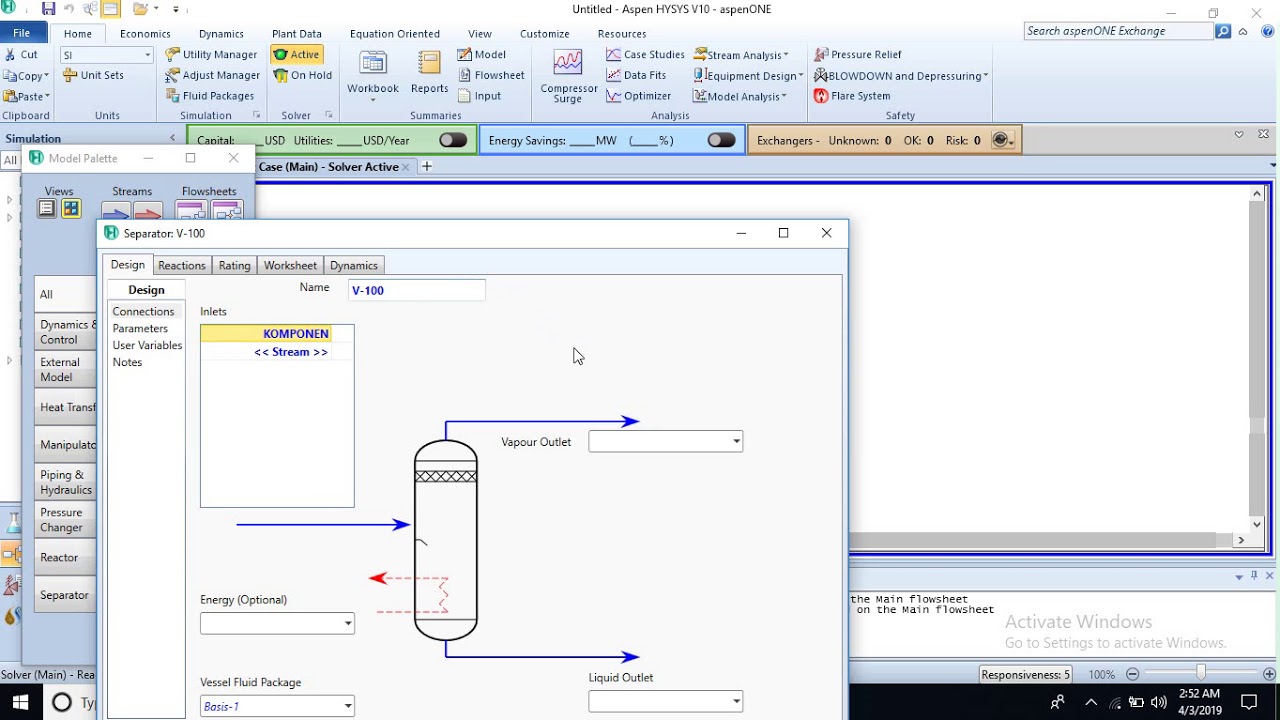Open the Liquid Outlet dropdown
Screen dimensions: 1280x720
click(x=736, y=701)
